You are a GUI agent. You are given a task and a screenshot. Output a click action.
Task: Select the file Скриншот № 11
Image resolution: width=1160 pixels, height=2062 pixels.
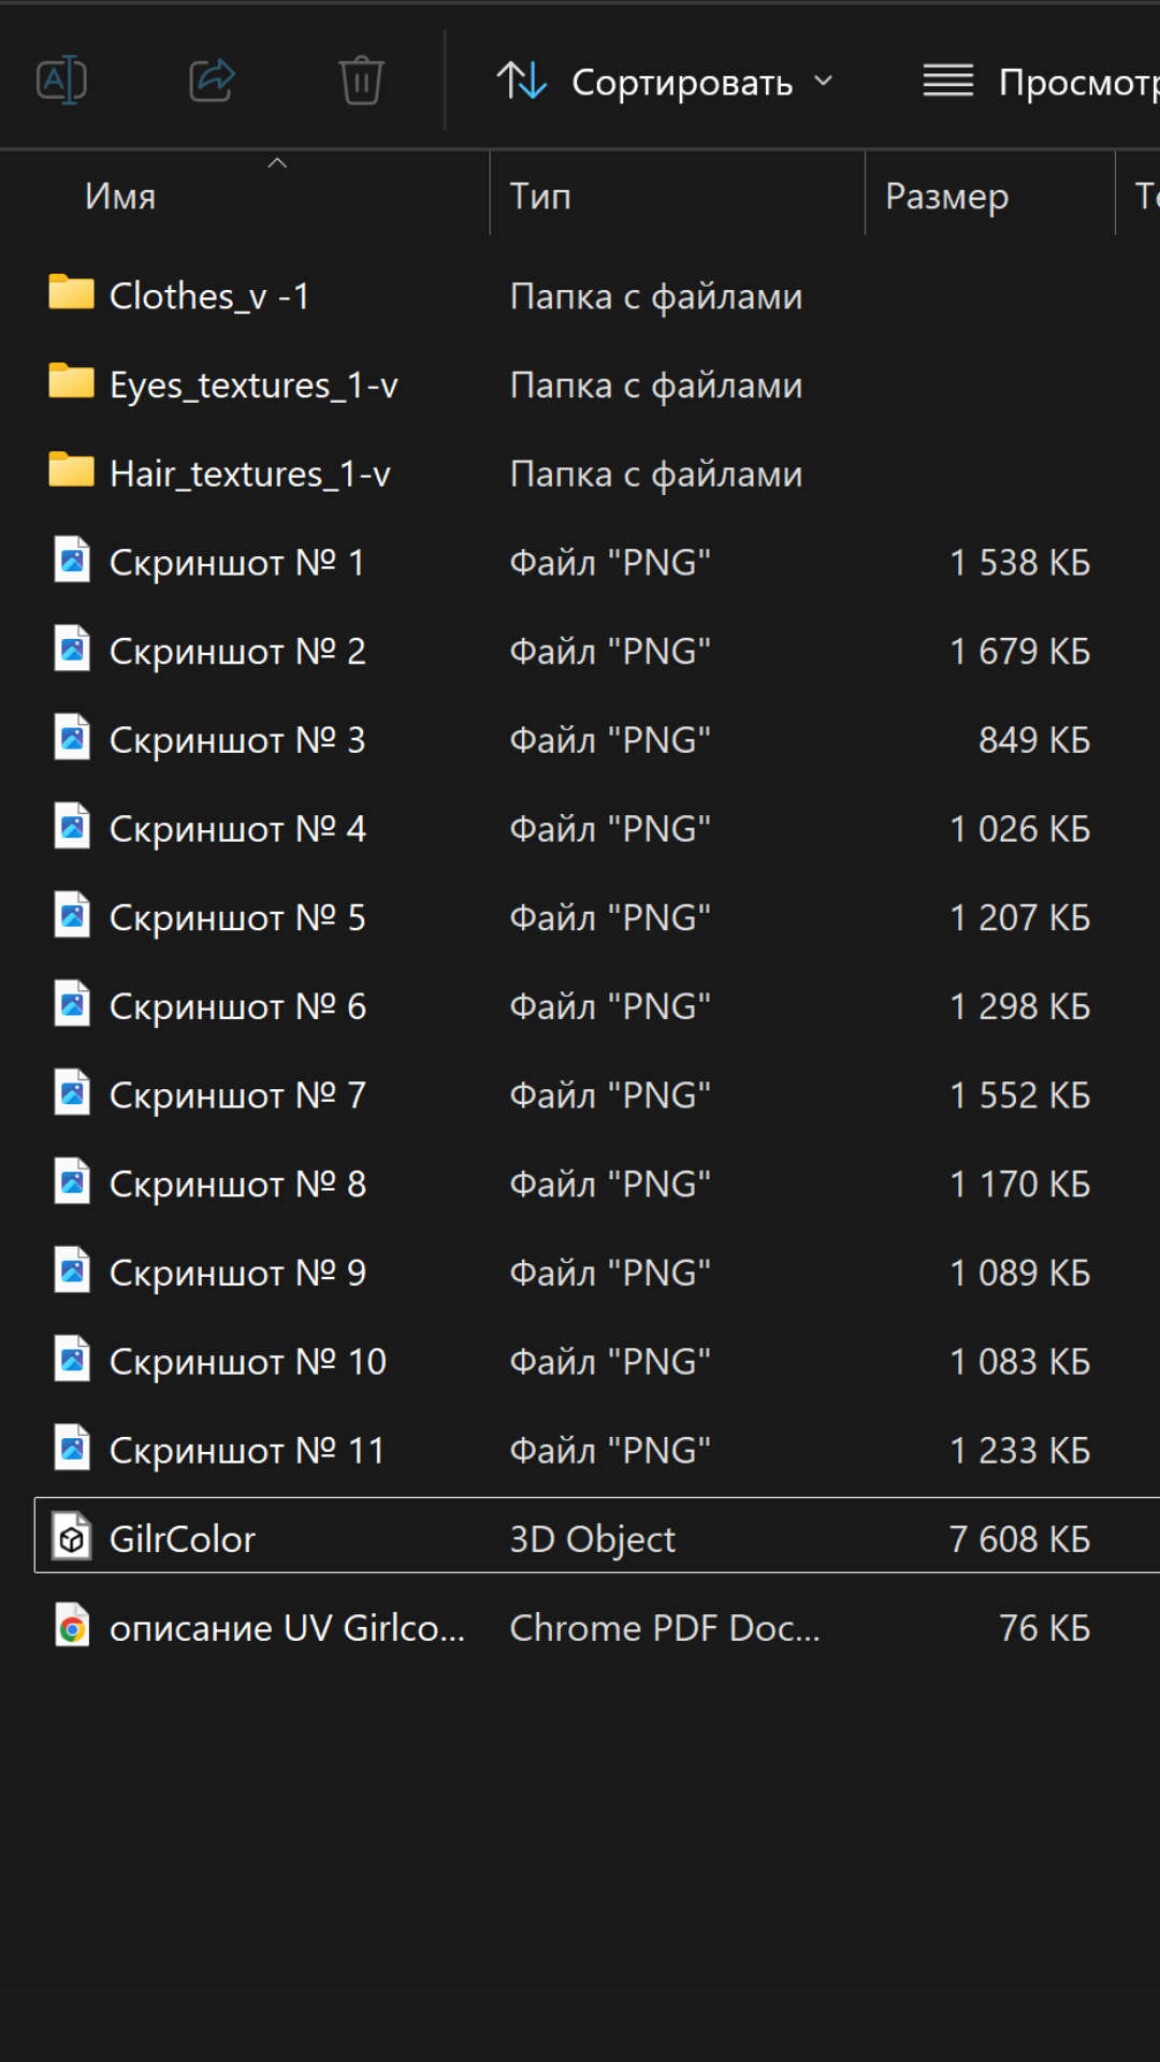pyautogui.click(x=247, y=1451)
